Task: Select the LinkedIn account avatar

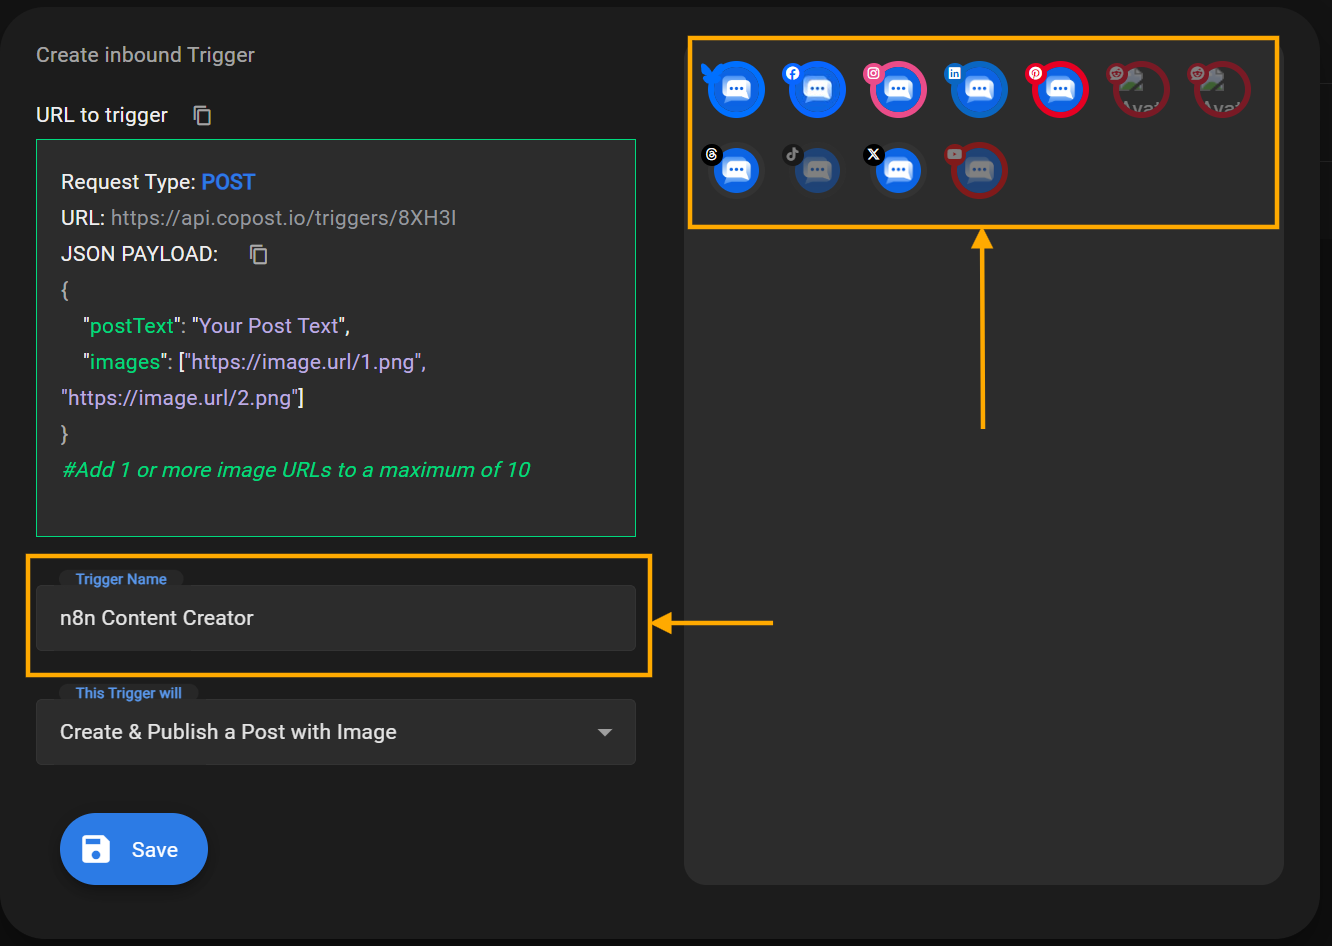Action: (979, 90)
